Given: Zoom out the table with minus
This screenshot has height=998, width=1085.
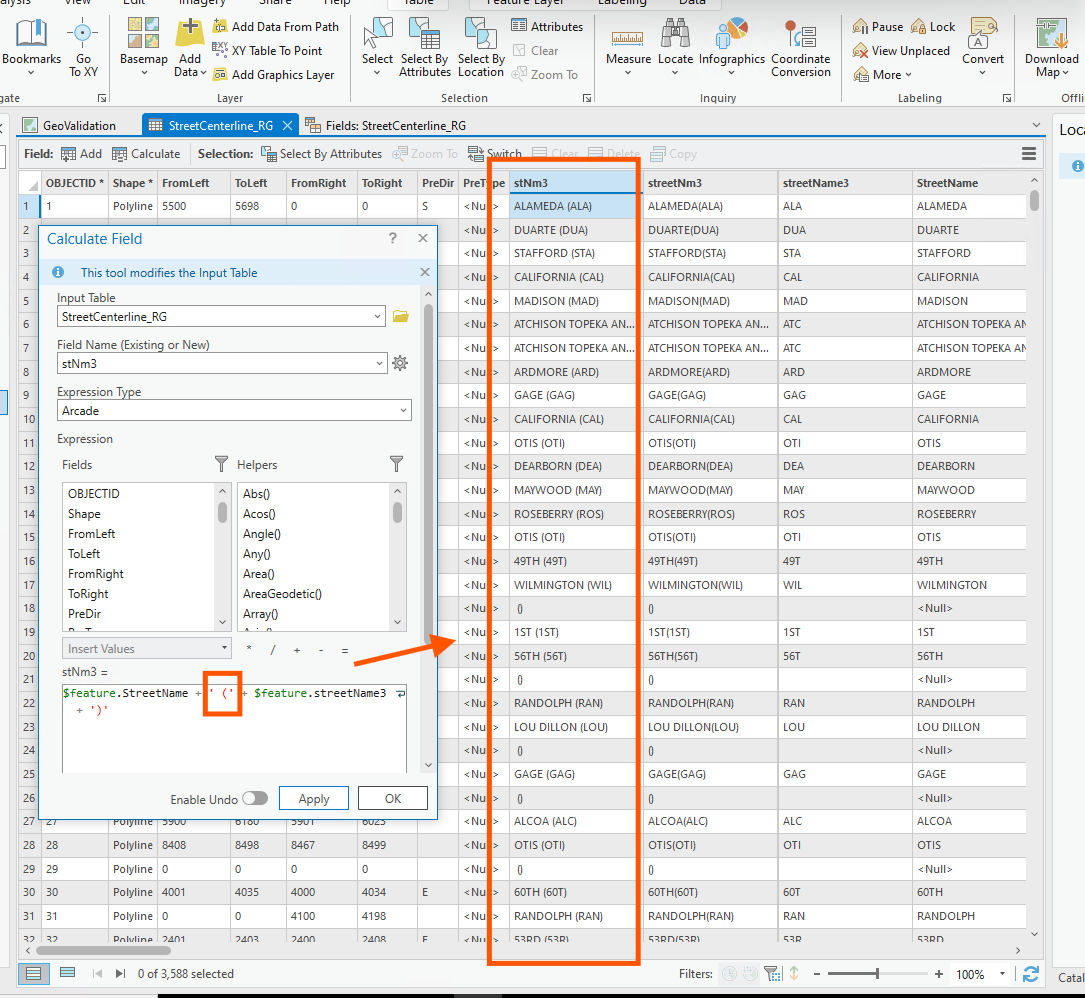Looking at the screenshot, I should [x=817, y=974].
